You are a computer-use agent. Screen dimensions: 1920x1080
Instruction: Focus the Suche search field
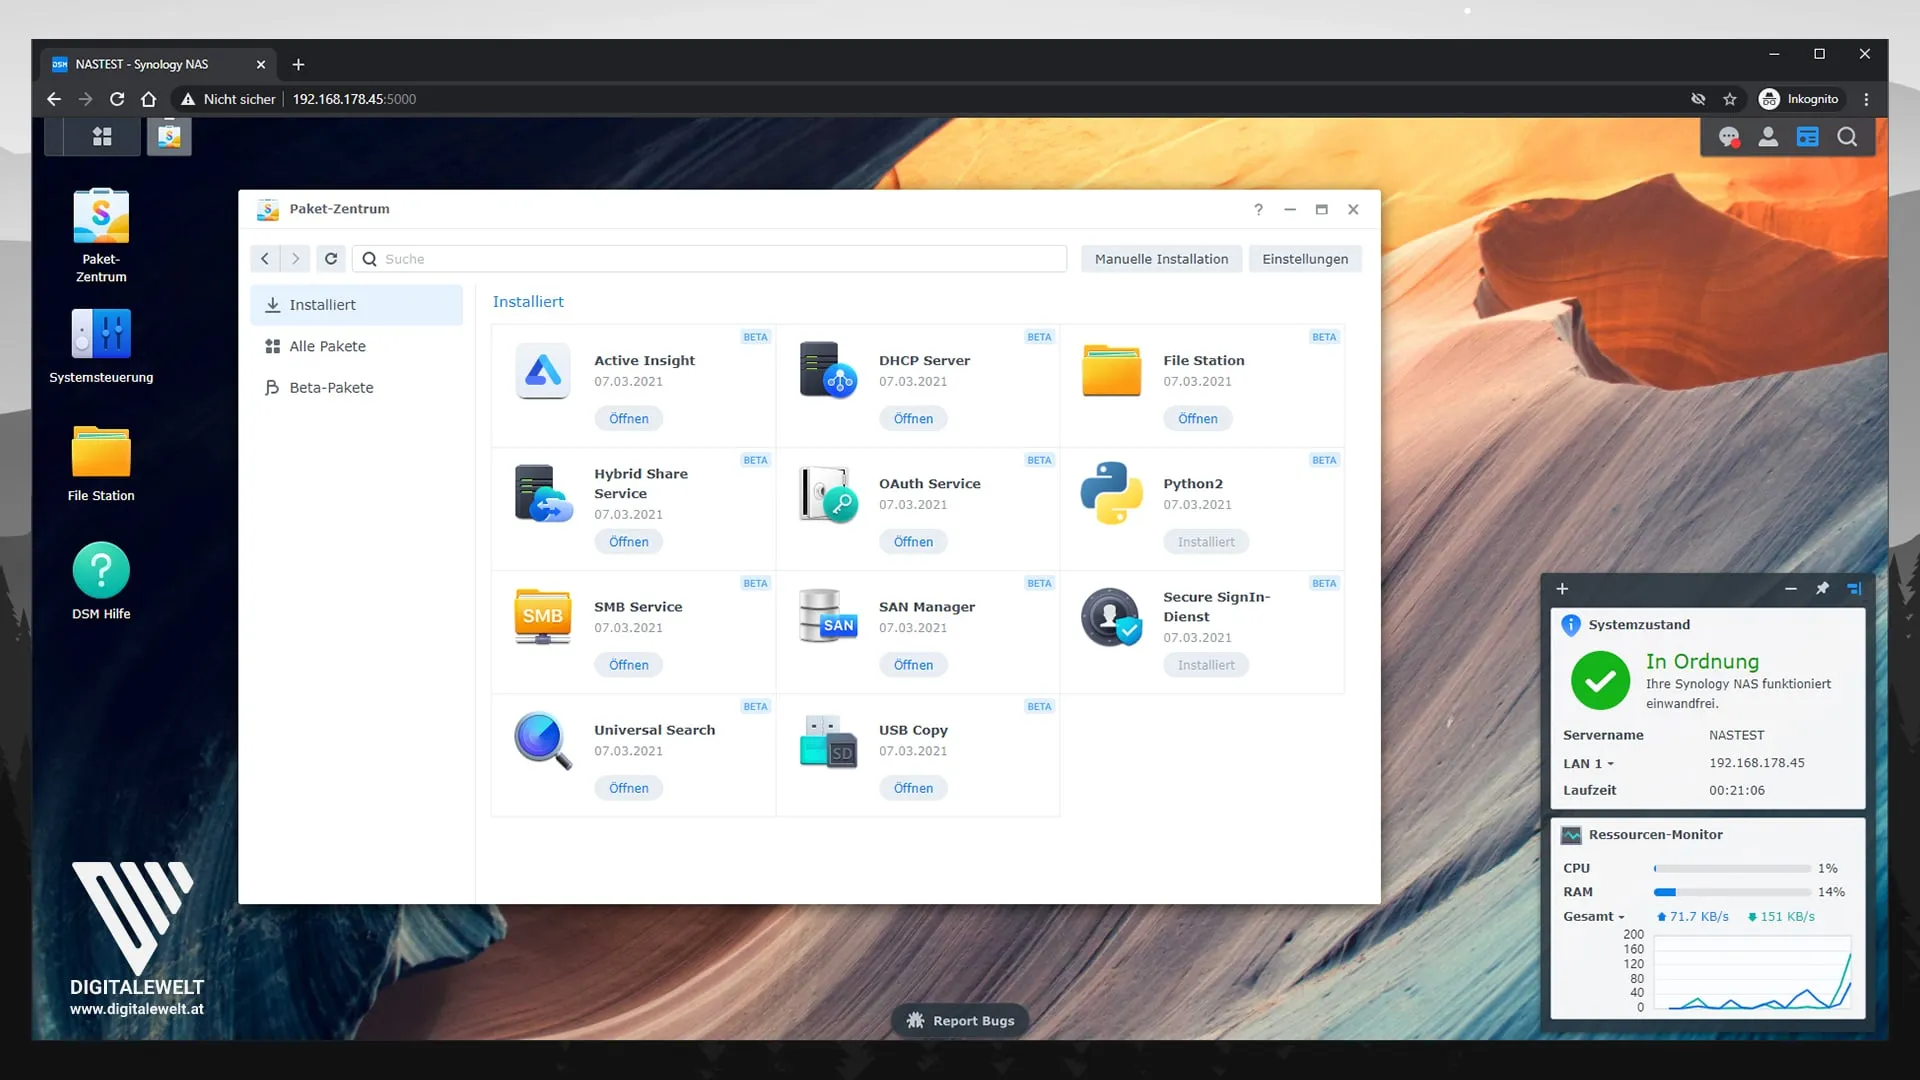[709, 259]
